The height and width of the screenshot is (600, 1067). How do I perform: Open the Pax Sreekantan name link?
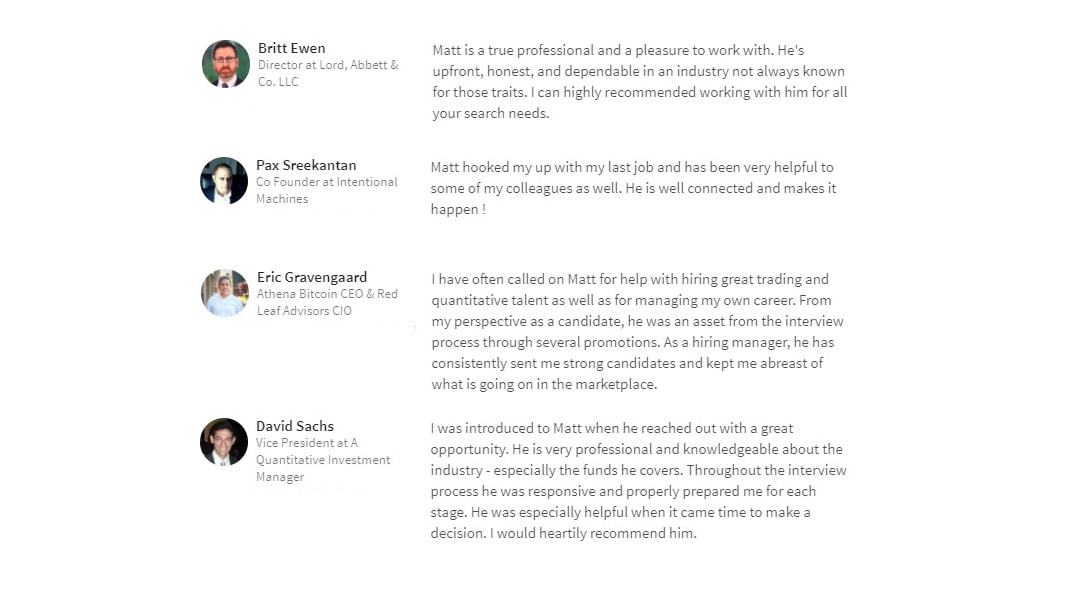[306, 165]
